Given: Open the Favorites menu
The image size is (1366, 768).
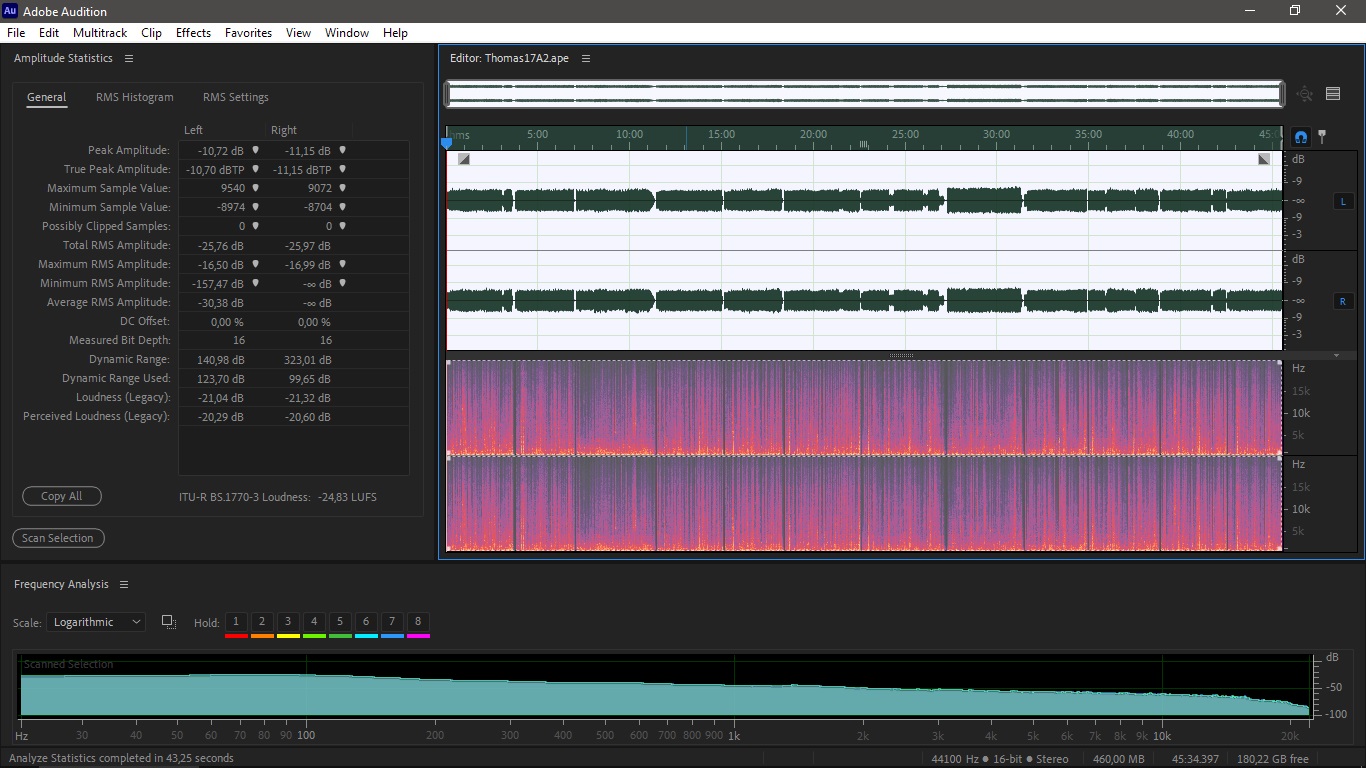Looking at the screenshot, I should 248,33.
